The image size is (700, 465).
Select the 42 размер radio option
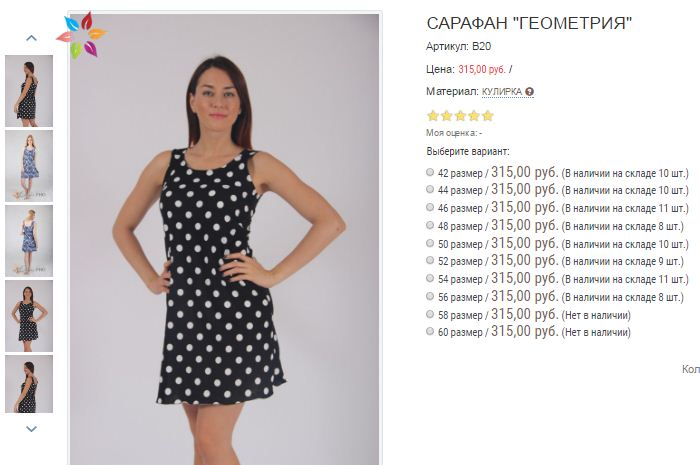(x=431, y=172)
